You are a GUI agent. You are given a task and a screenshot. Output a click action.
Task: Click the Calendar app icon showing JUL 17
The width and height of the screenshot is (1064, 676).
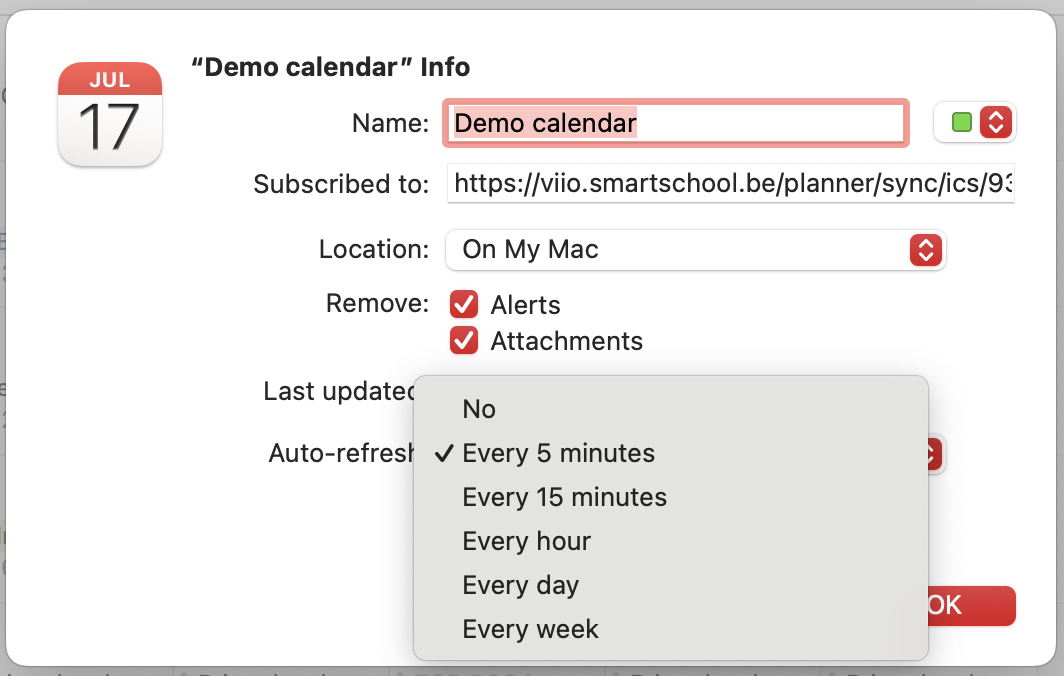point(110,114)
